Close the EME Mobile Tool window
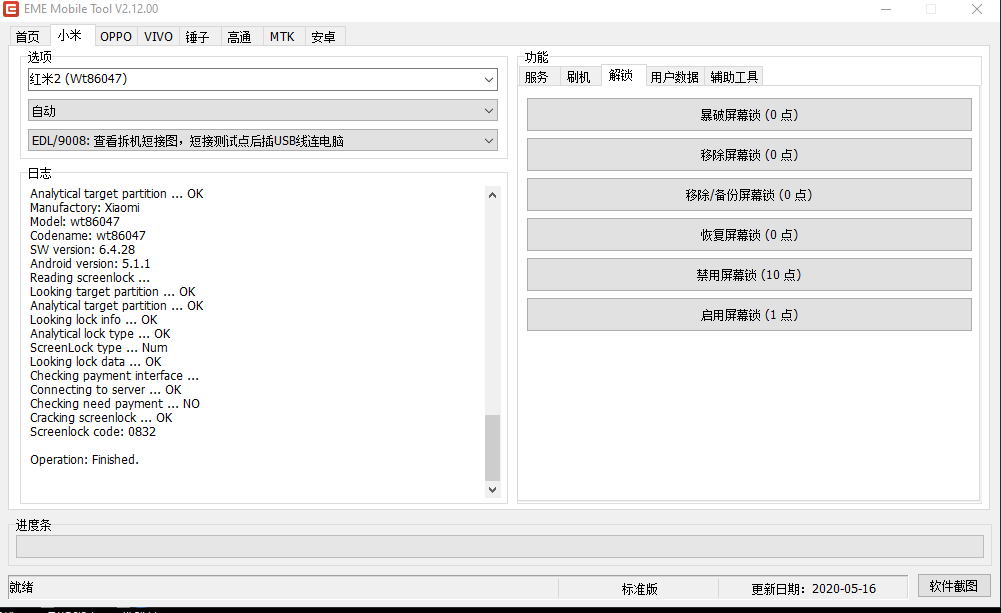Viewport: 1001px width, 613px height. [x=977, y=9]
